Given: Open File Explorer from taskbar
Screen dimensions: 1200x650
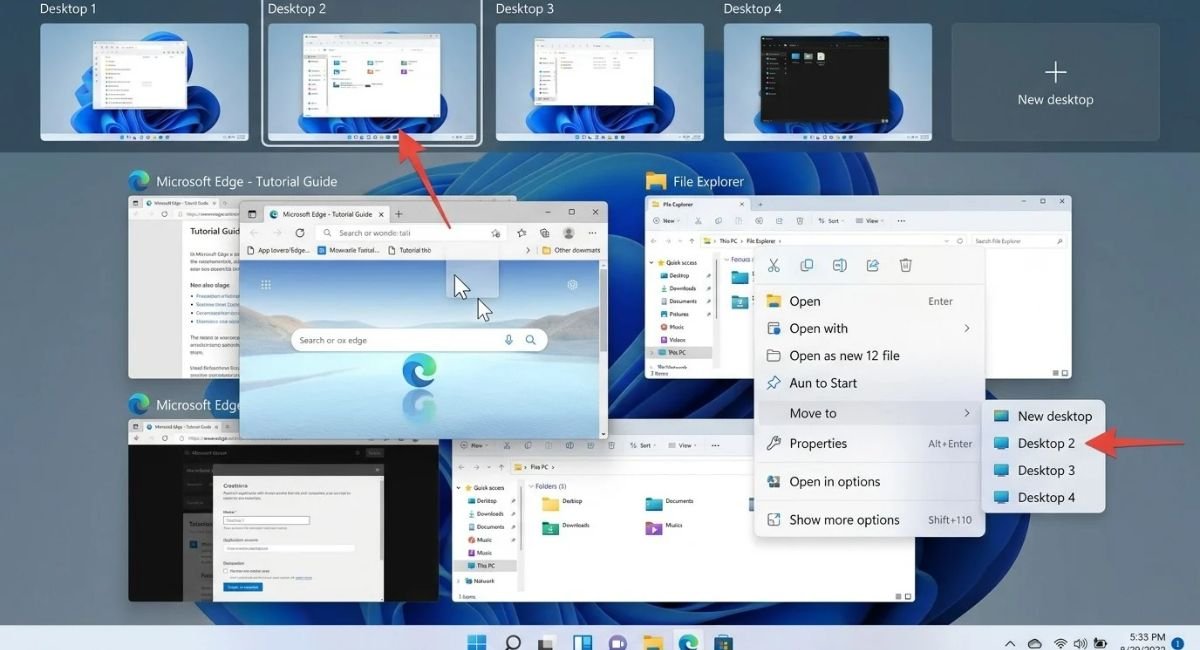Looking at the screenshot, I should click(x=653, y=641).
